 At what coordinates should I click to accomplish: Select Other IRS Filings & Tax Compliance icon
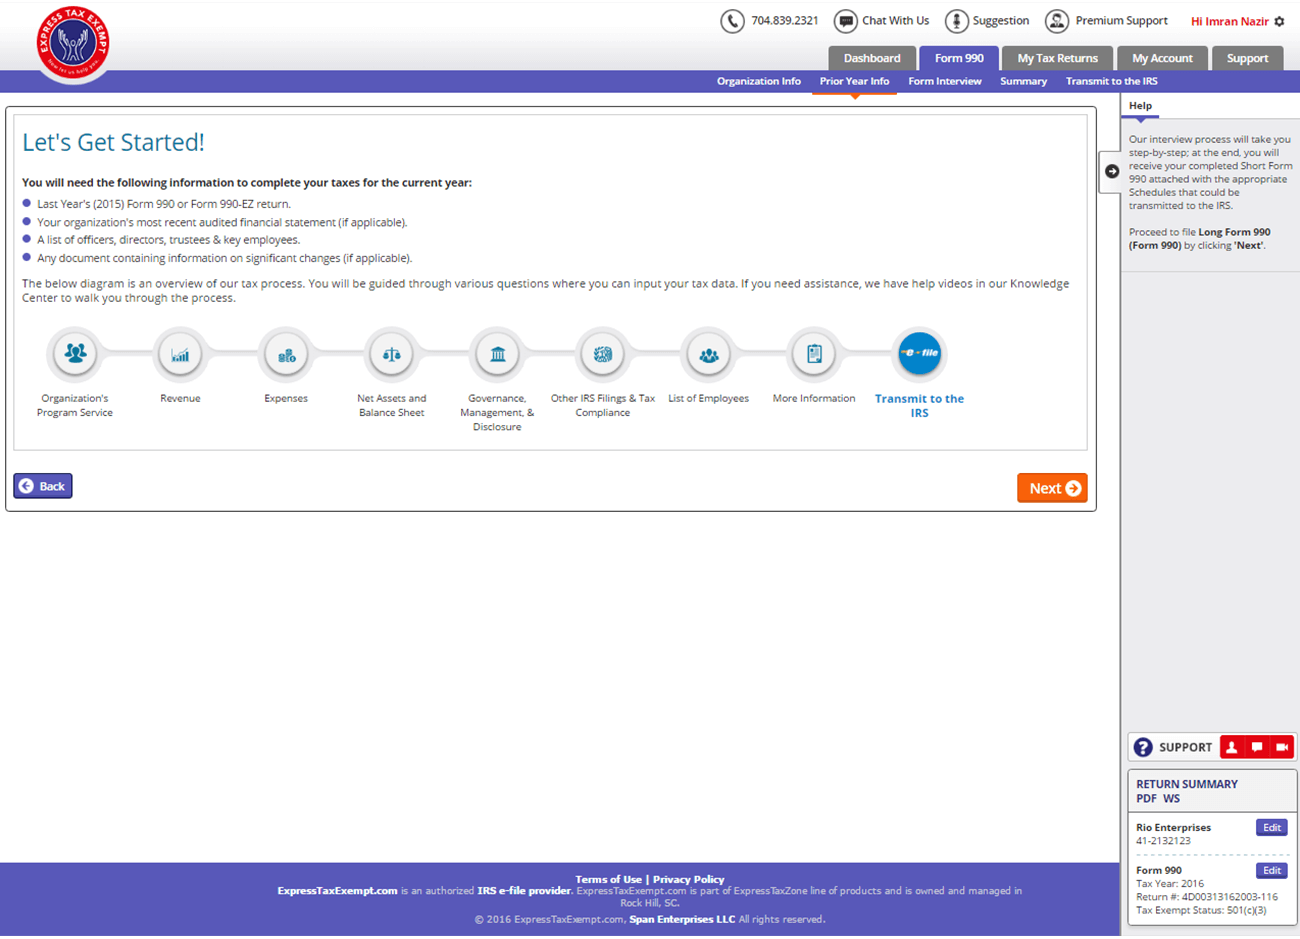[603, 353]
